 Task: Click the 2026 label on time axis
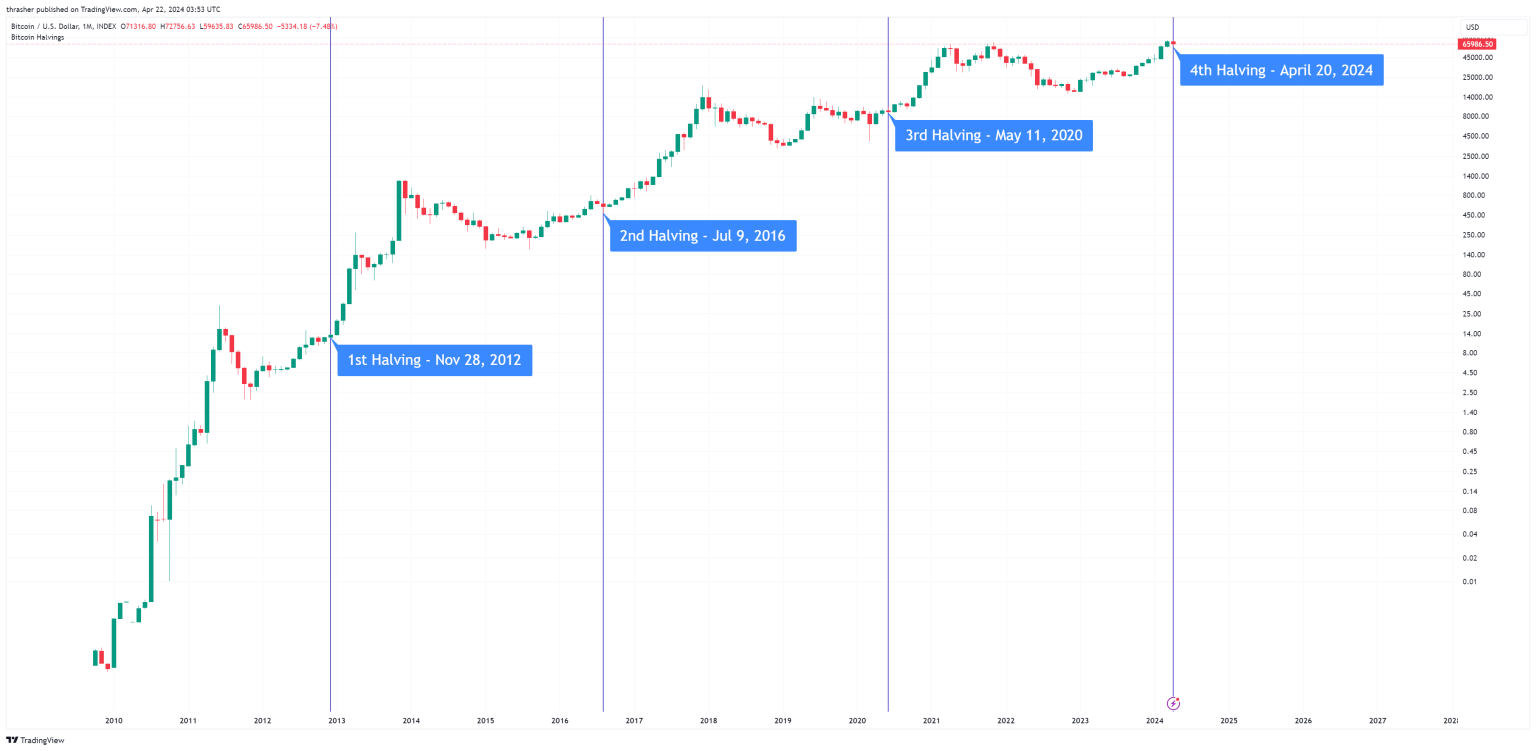point(1303,720)
